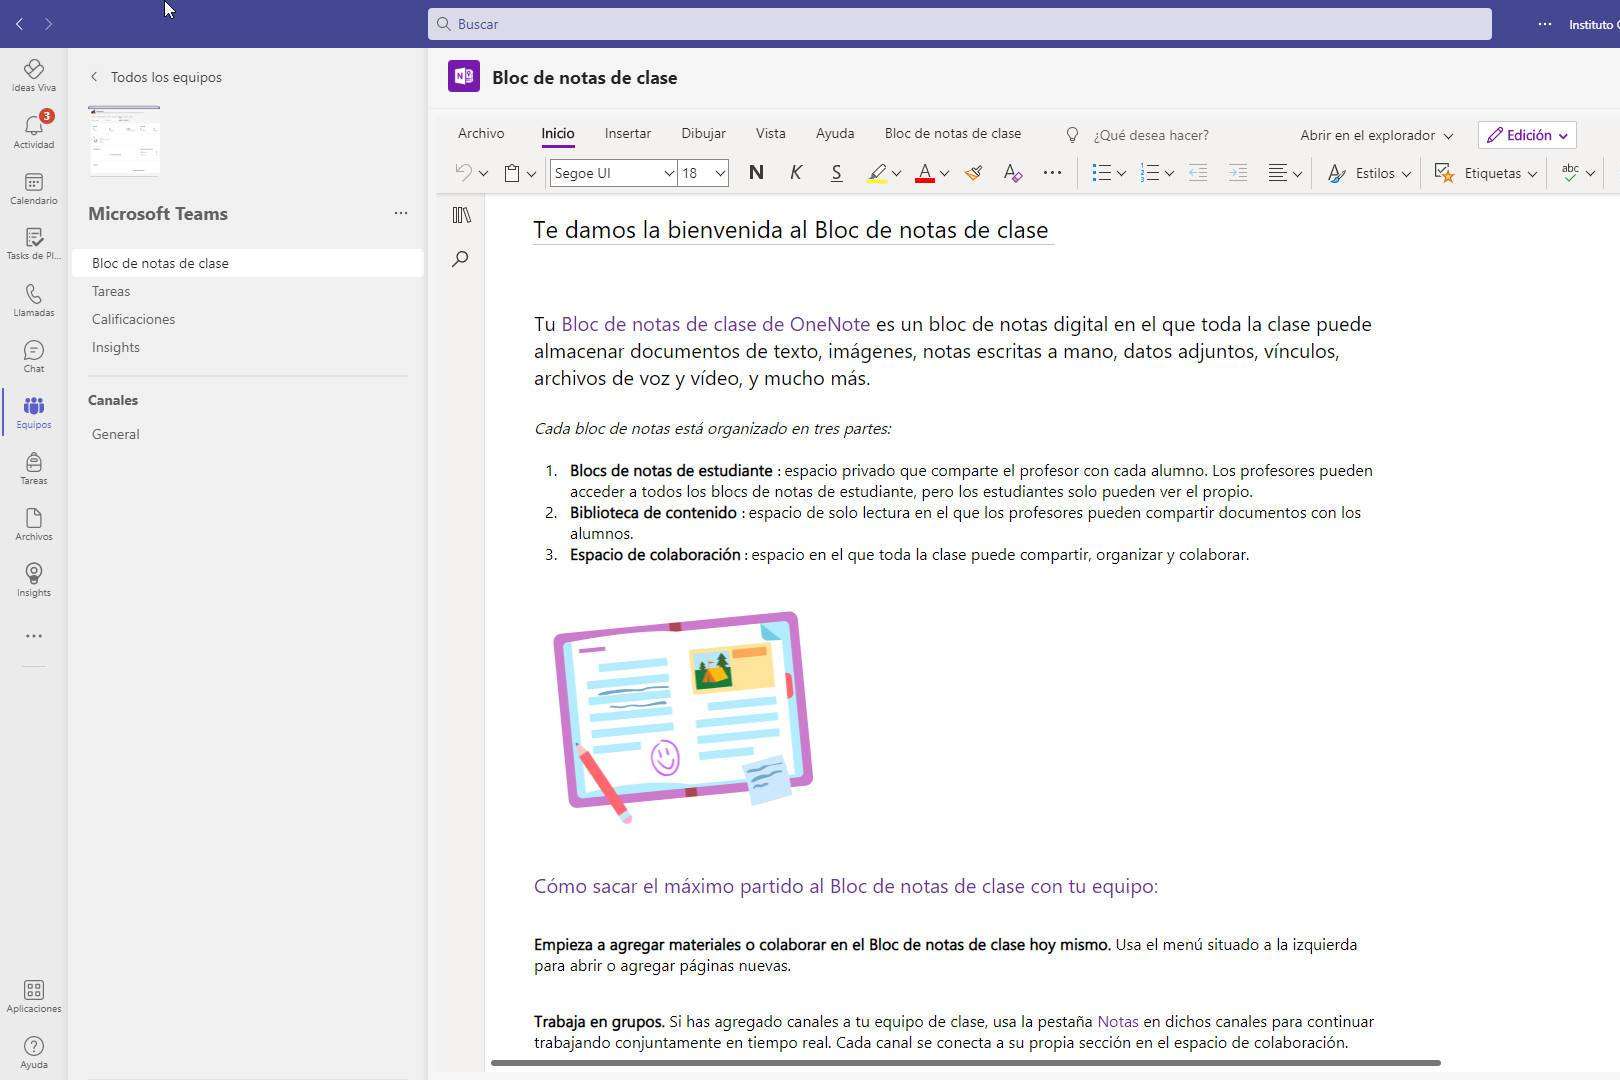Open Ideas Viva in the sidebar

pyautogui.click(x=33, y=75)
